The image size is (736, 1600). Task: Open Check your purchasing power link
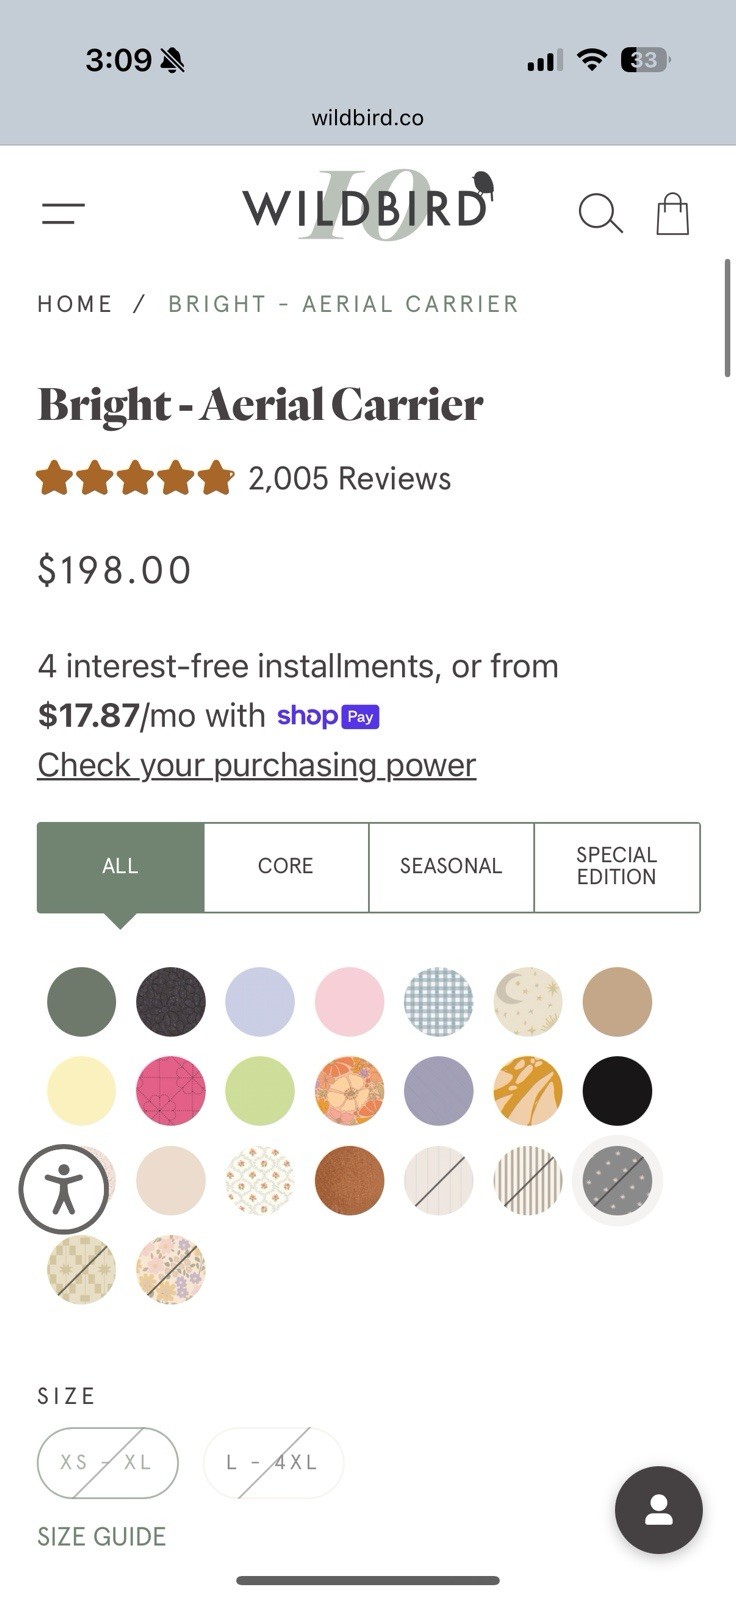(256, 765)
